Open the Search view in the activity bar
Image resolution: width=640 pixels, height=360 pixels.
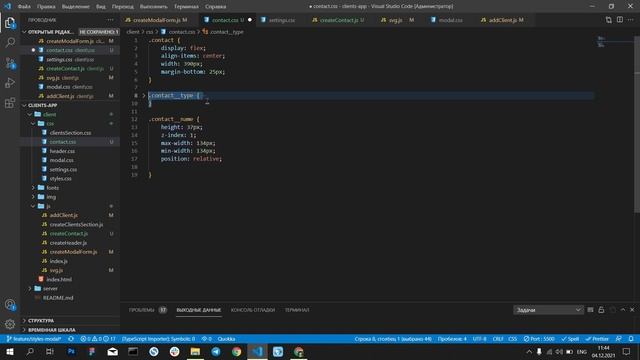(10, 42)
